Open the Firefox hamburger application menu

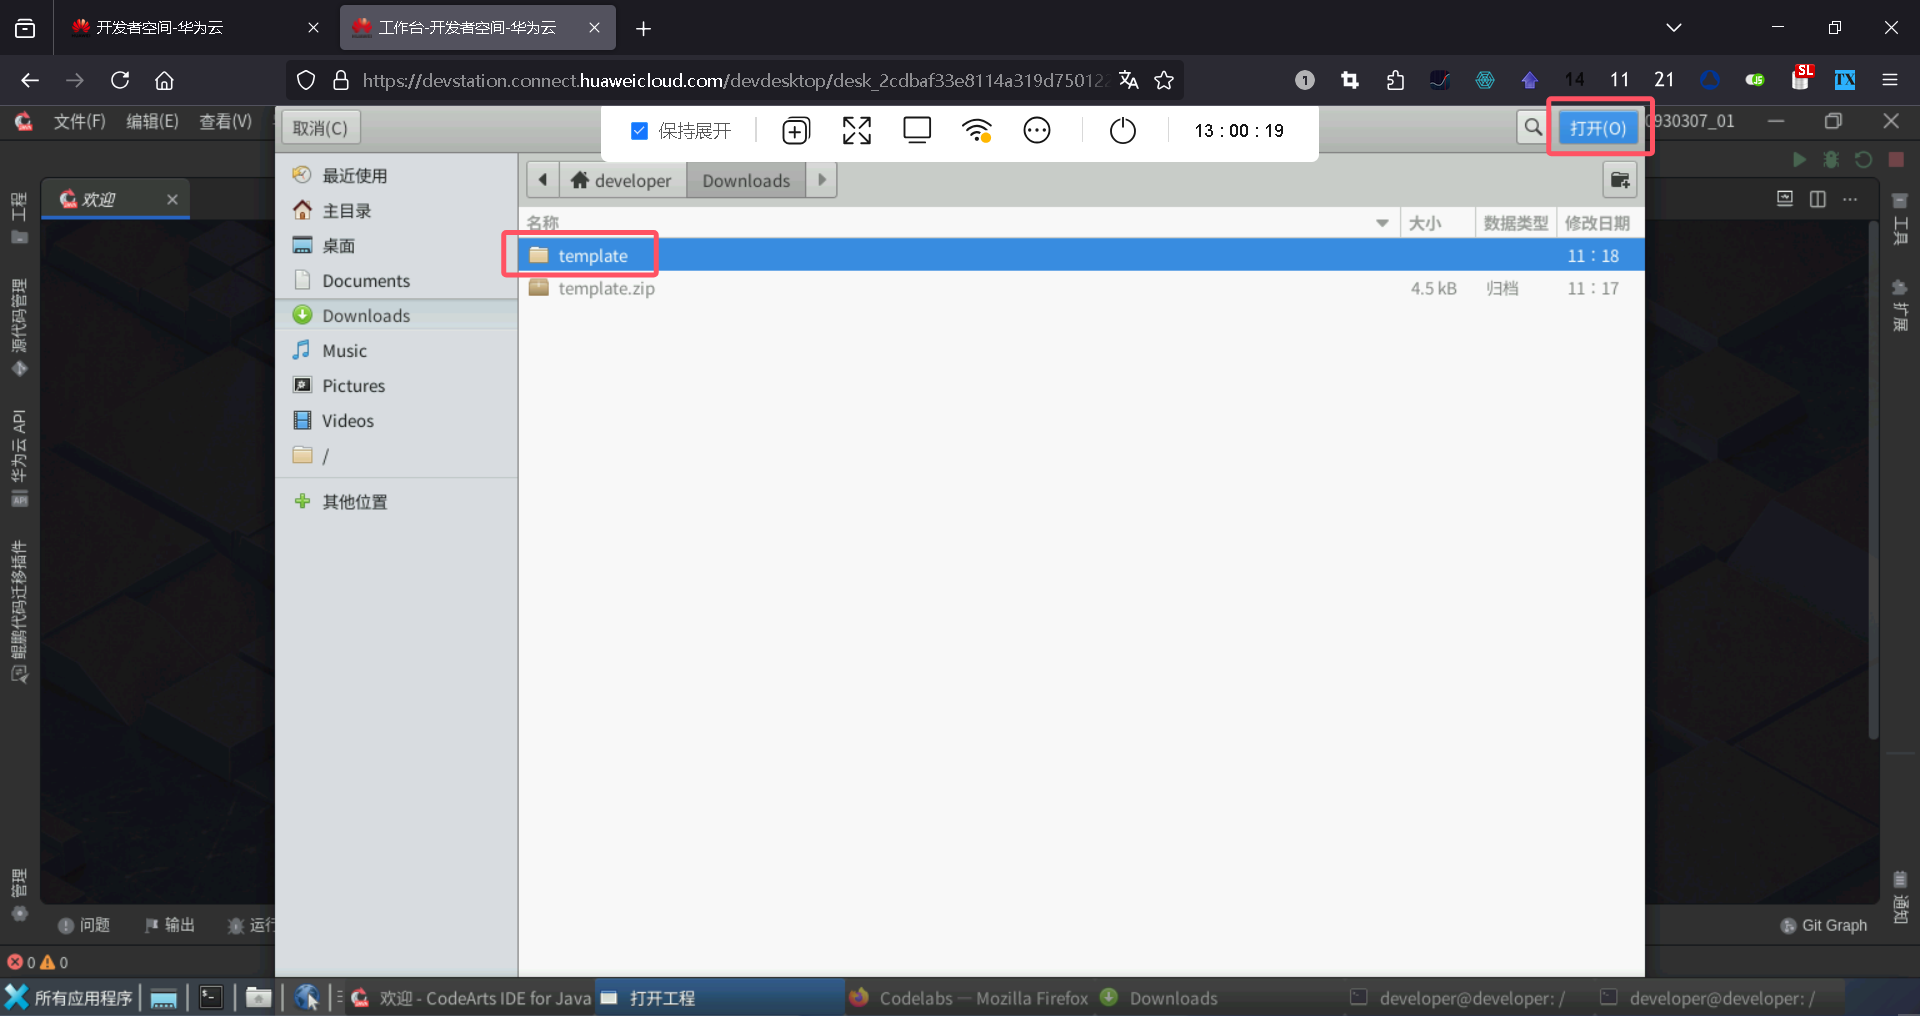(x=1890, y=80)
